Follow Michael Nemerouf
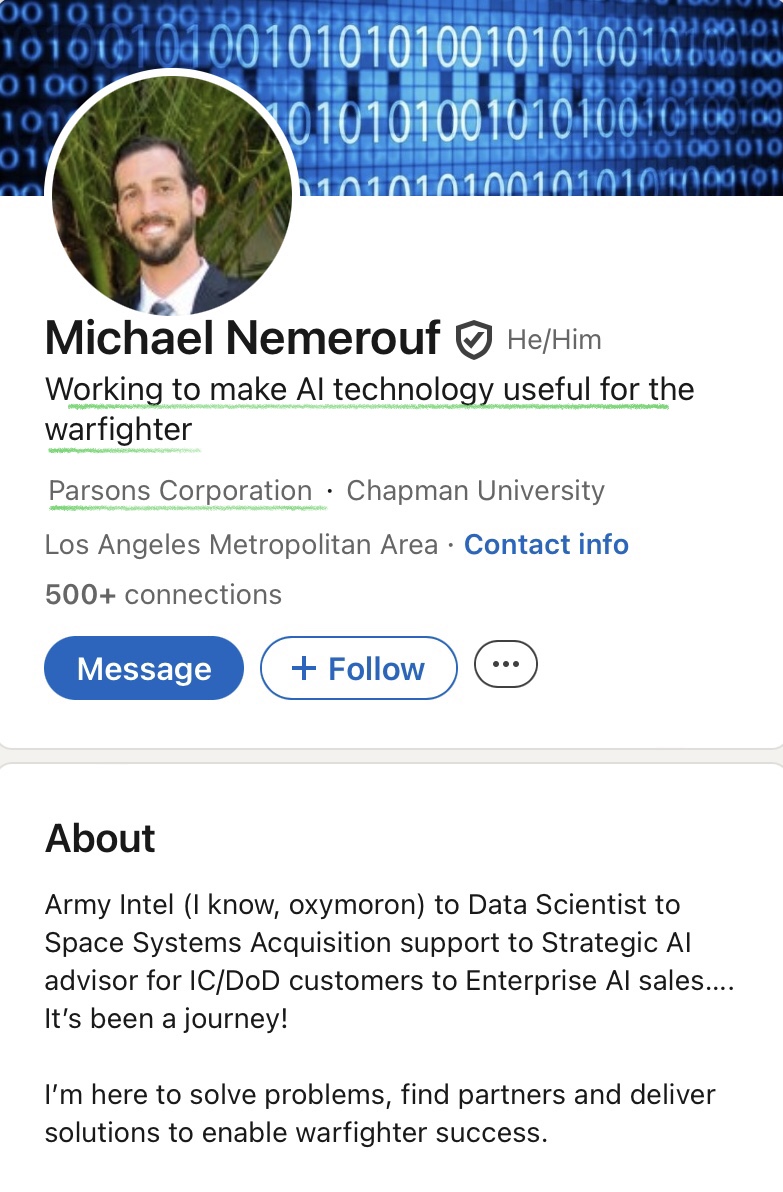The width and height of the screenshot is (783, 1192). [359, 668]
